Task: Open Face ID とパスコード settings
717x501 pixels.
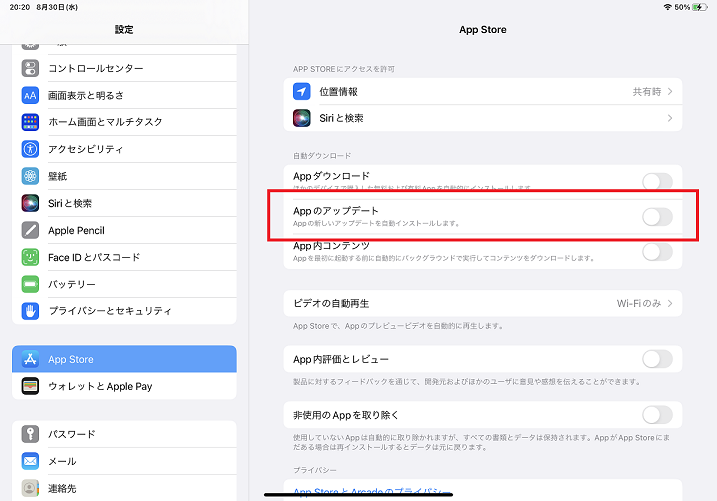Action: click(124, 257)
